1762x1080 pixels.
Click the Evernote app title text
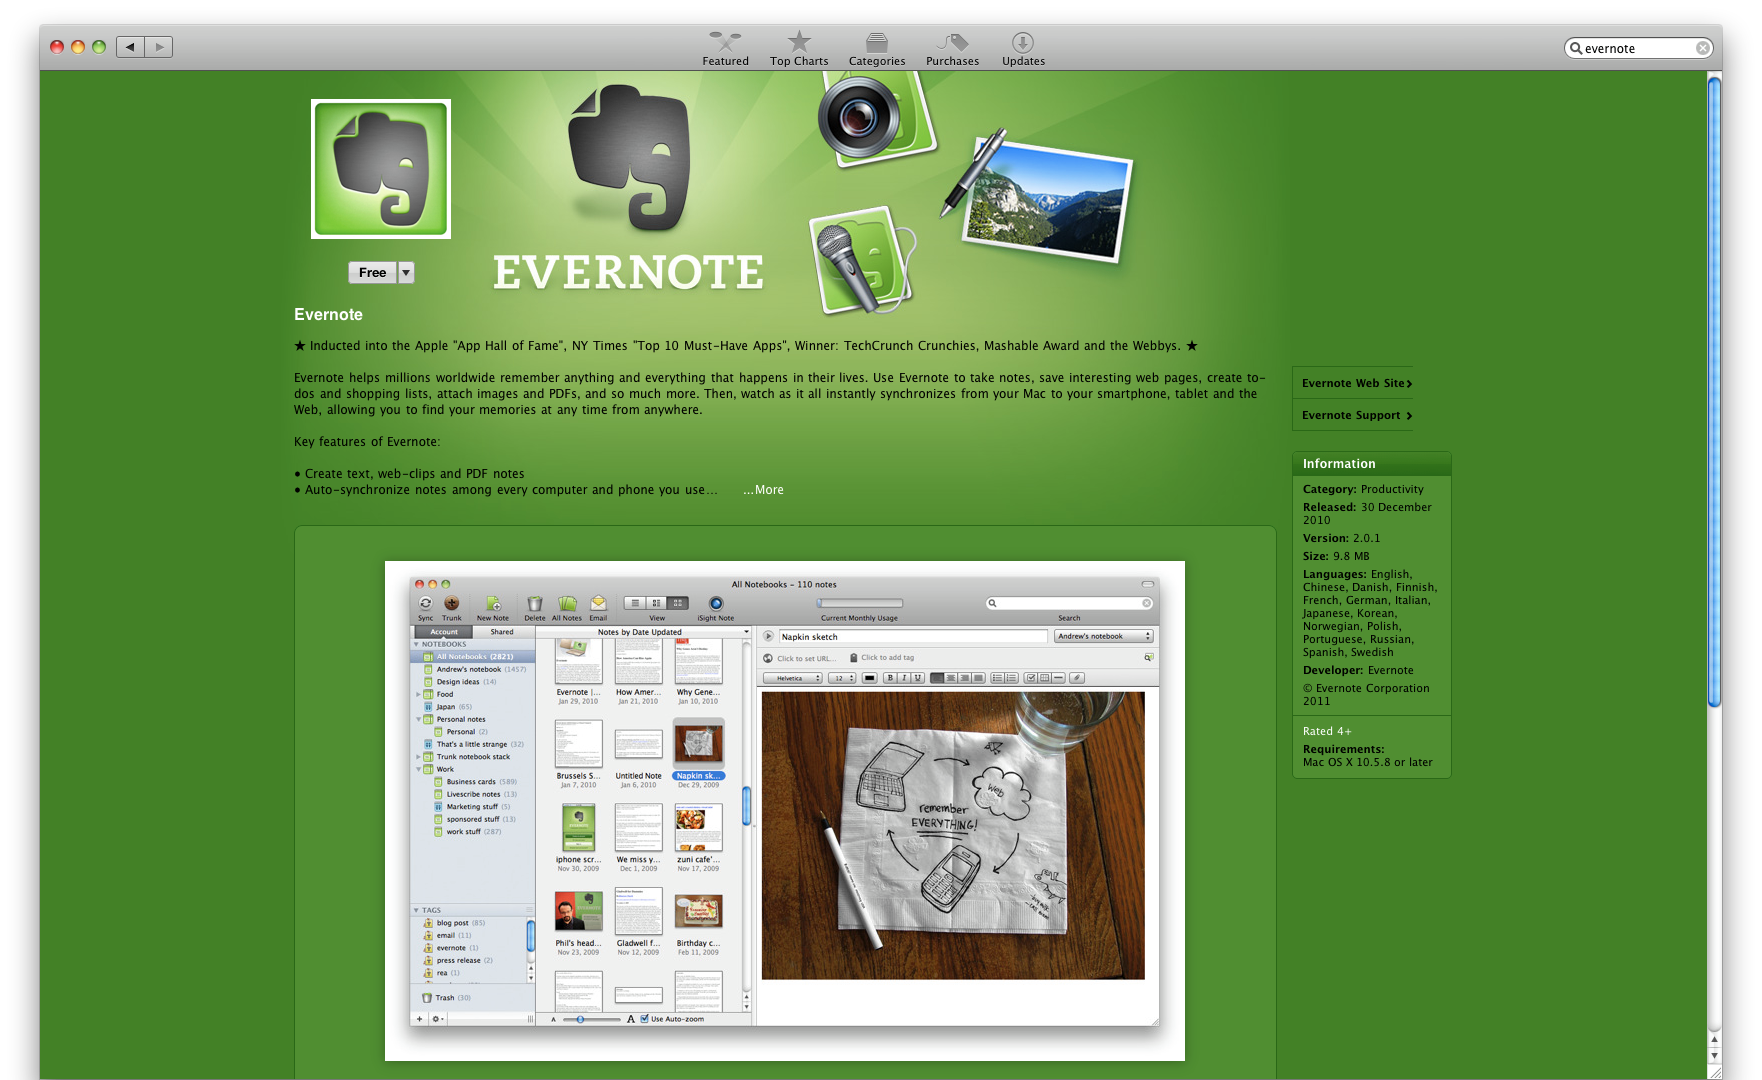(328, 314)
